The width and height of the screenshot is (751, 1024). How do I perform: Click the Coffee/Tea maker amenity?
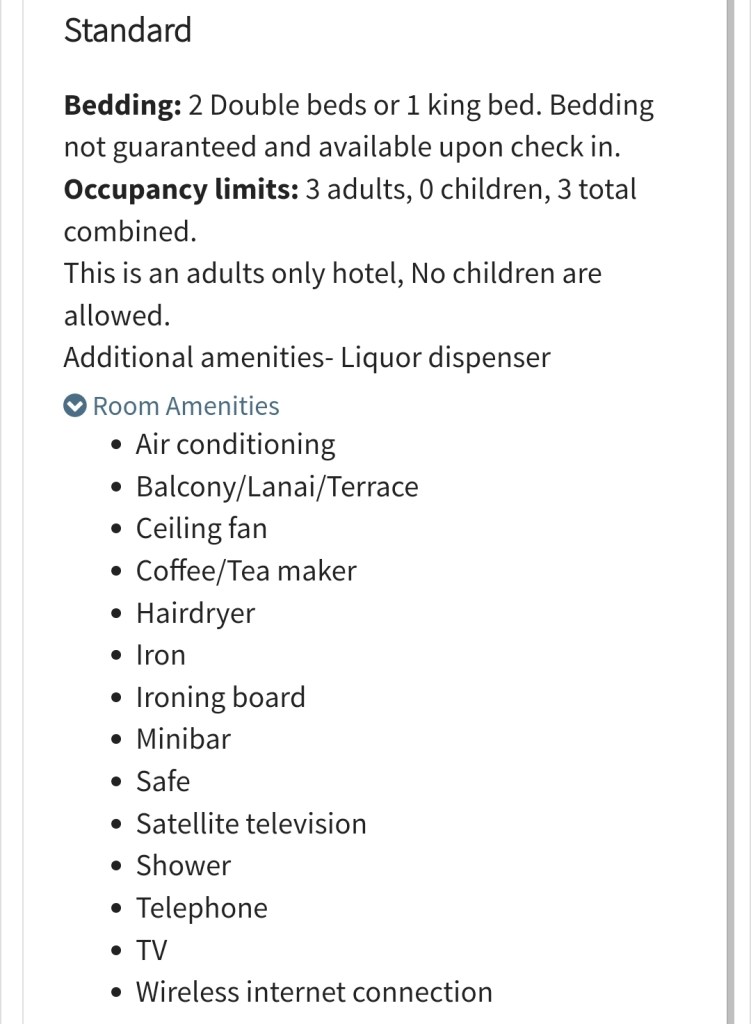coord(246,571)
